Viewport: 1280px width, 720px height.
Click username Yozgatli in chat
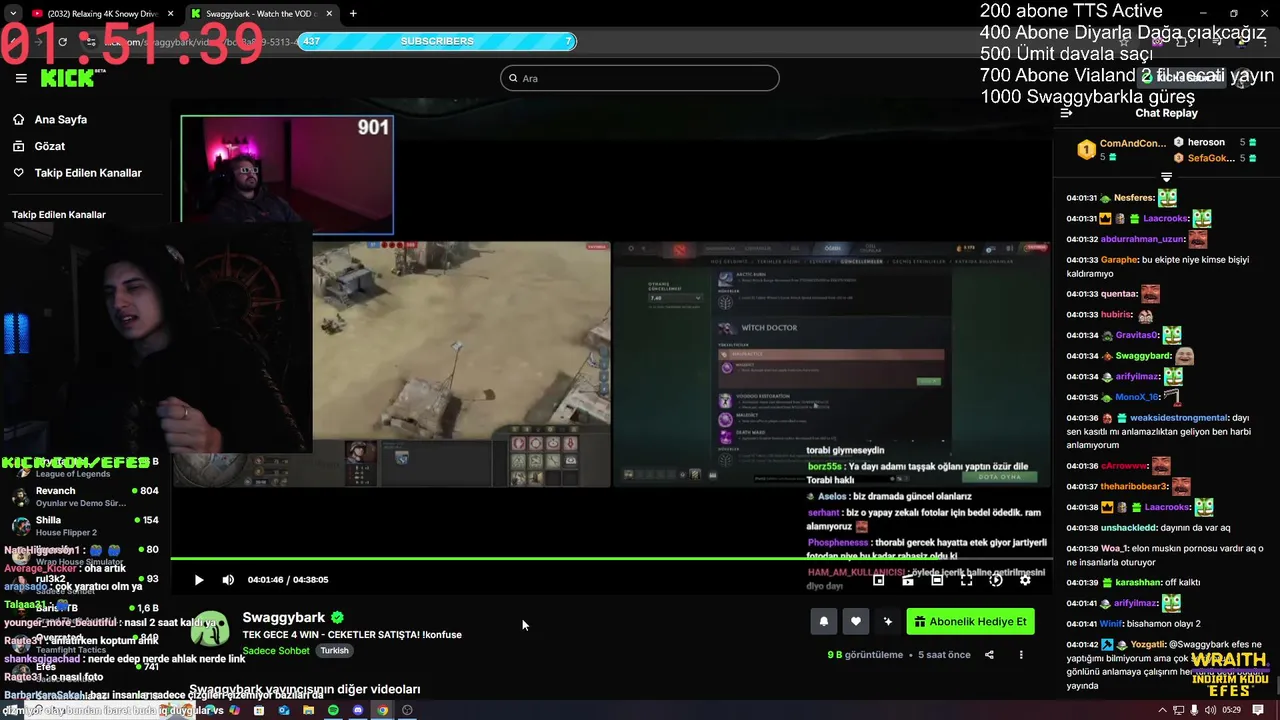(1148, 645)
